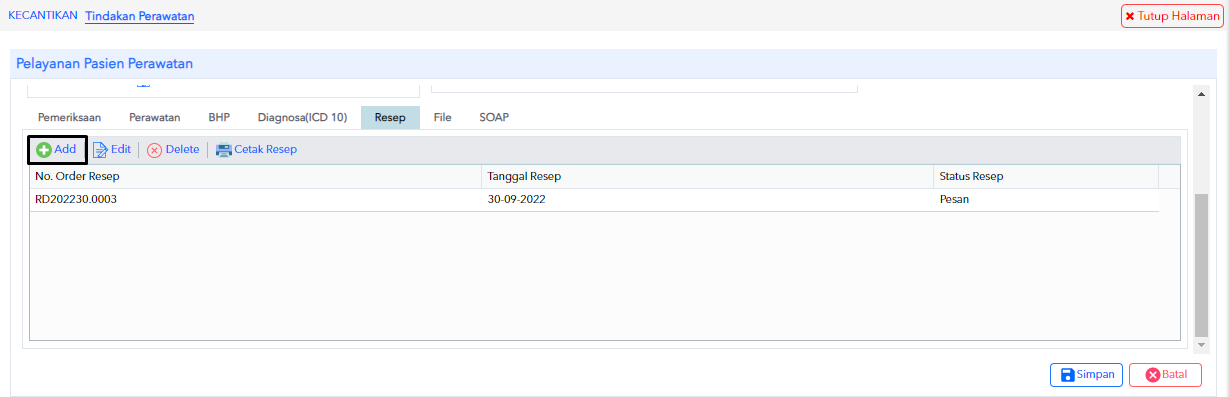Open the Pemeriksaan tab
The width and height of the screenshot is (1230, 397).
click(x=69, y=117)
